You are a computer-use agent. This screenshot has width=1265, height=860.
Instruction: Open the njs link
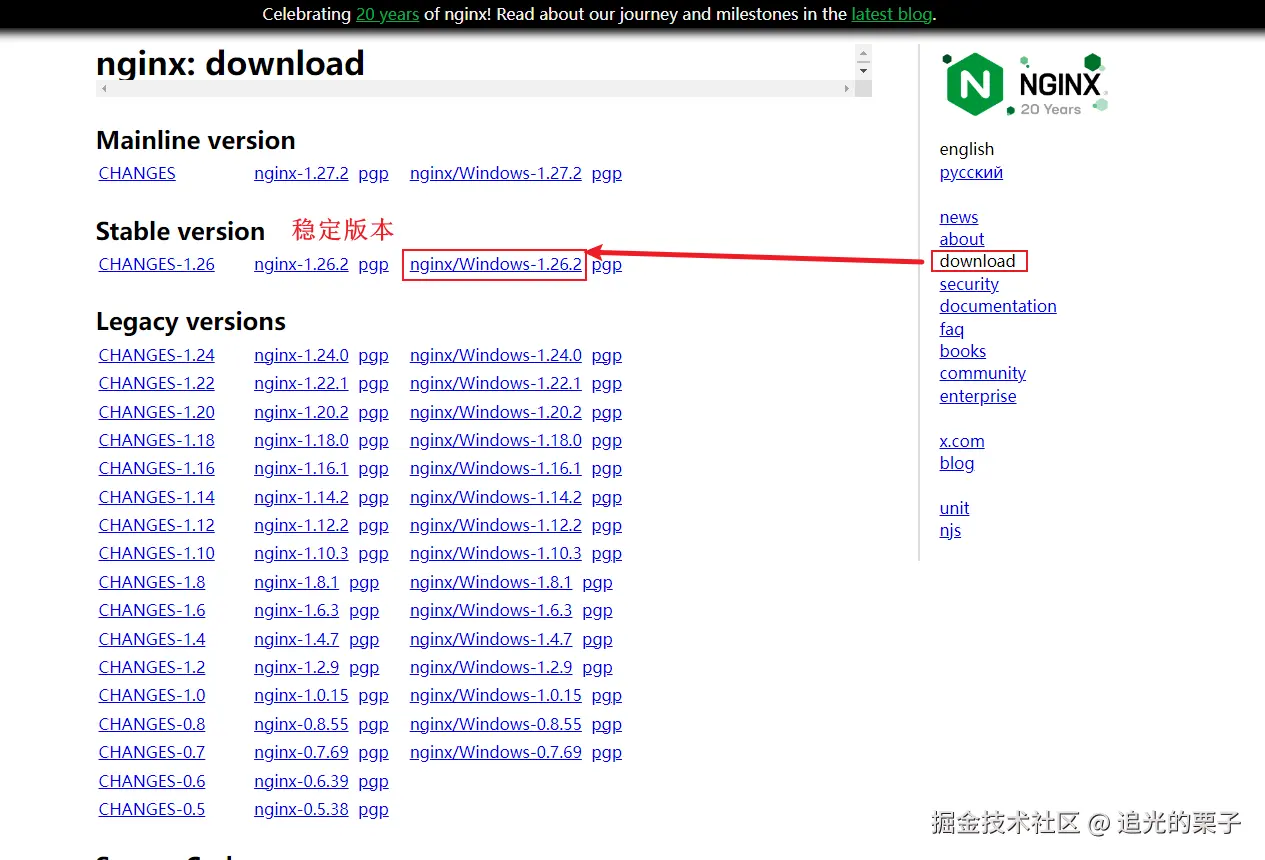[950, 530]
